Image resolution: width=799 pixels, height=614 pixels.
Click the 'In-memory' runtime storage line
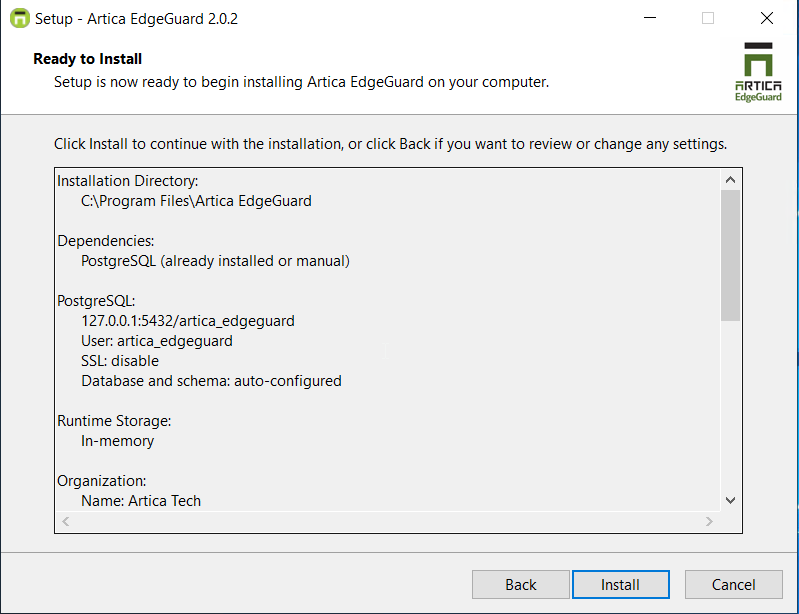point(117,441)
